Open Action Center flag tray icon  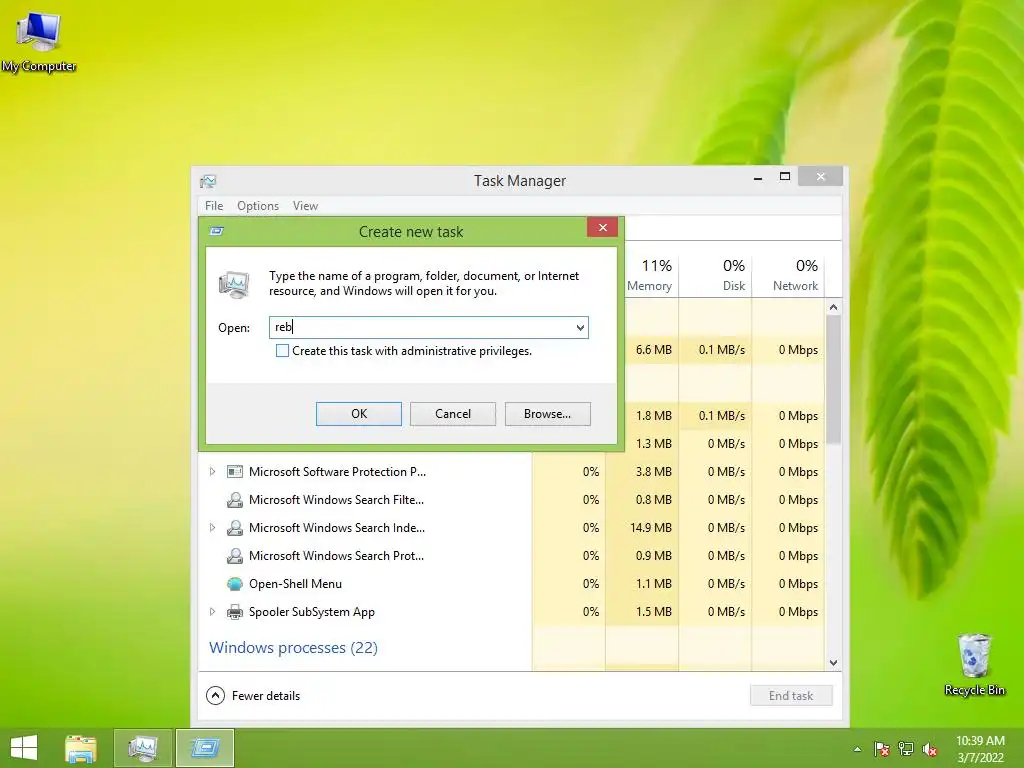pyautogui.click(x=882, y=749)
